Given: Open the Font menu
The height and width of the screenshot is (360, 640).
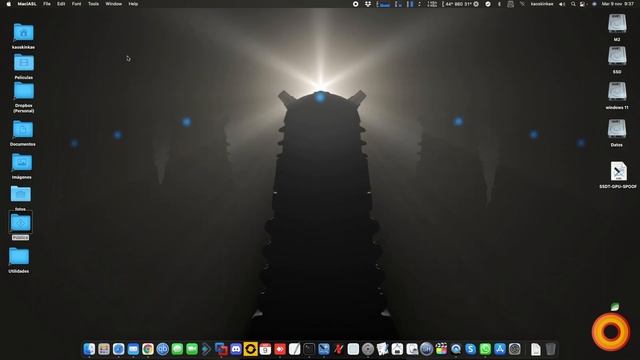Looking at the screenshot, I should (76, 4).
